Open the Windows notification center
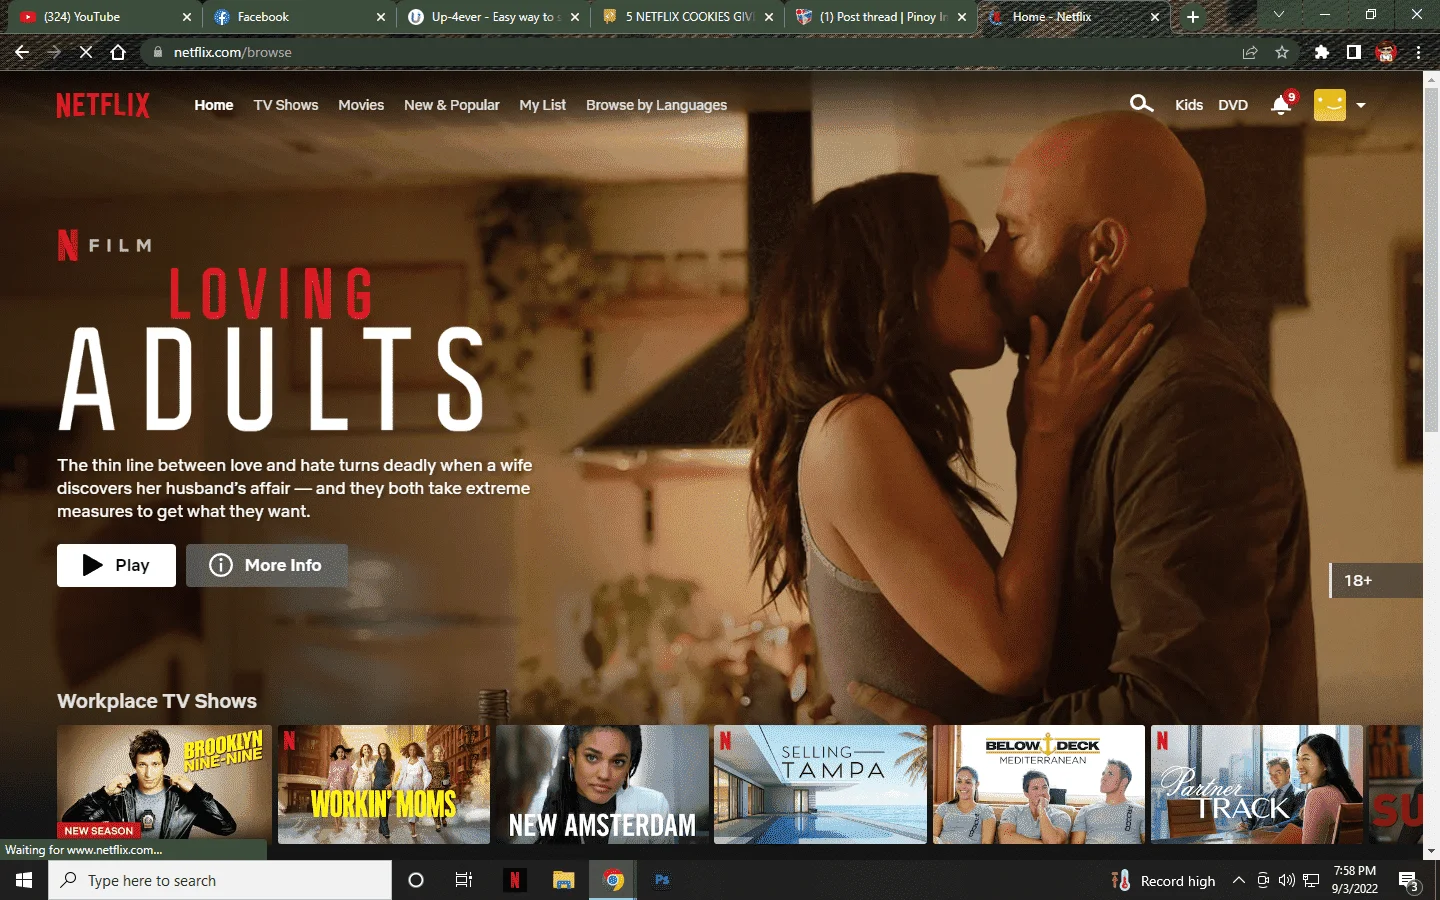The image size is (1440, 900). tap(1410, 881)
